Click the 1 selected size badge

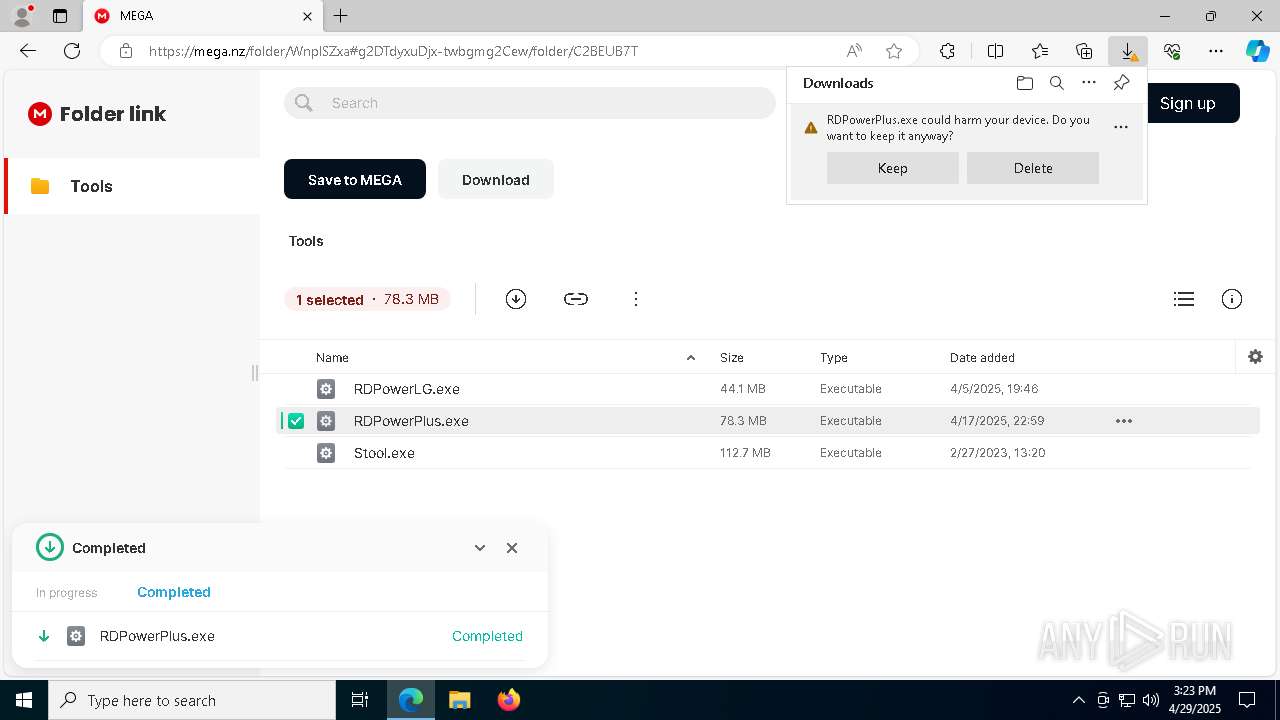tap(367, 299)
